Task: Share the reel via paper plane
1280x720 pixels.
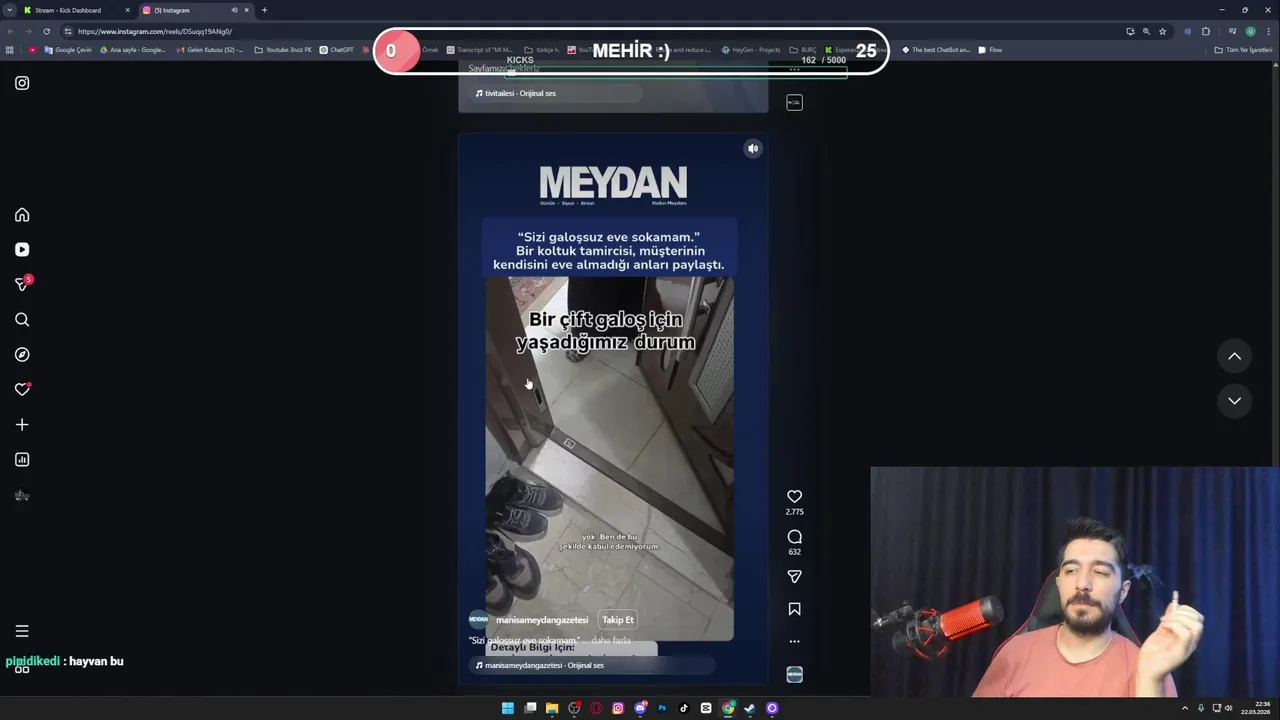Action: pyautogui.click(x=794, y=577)
